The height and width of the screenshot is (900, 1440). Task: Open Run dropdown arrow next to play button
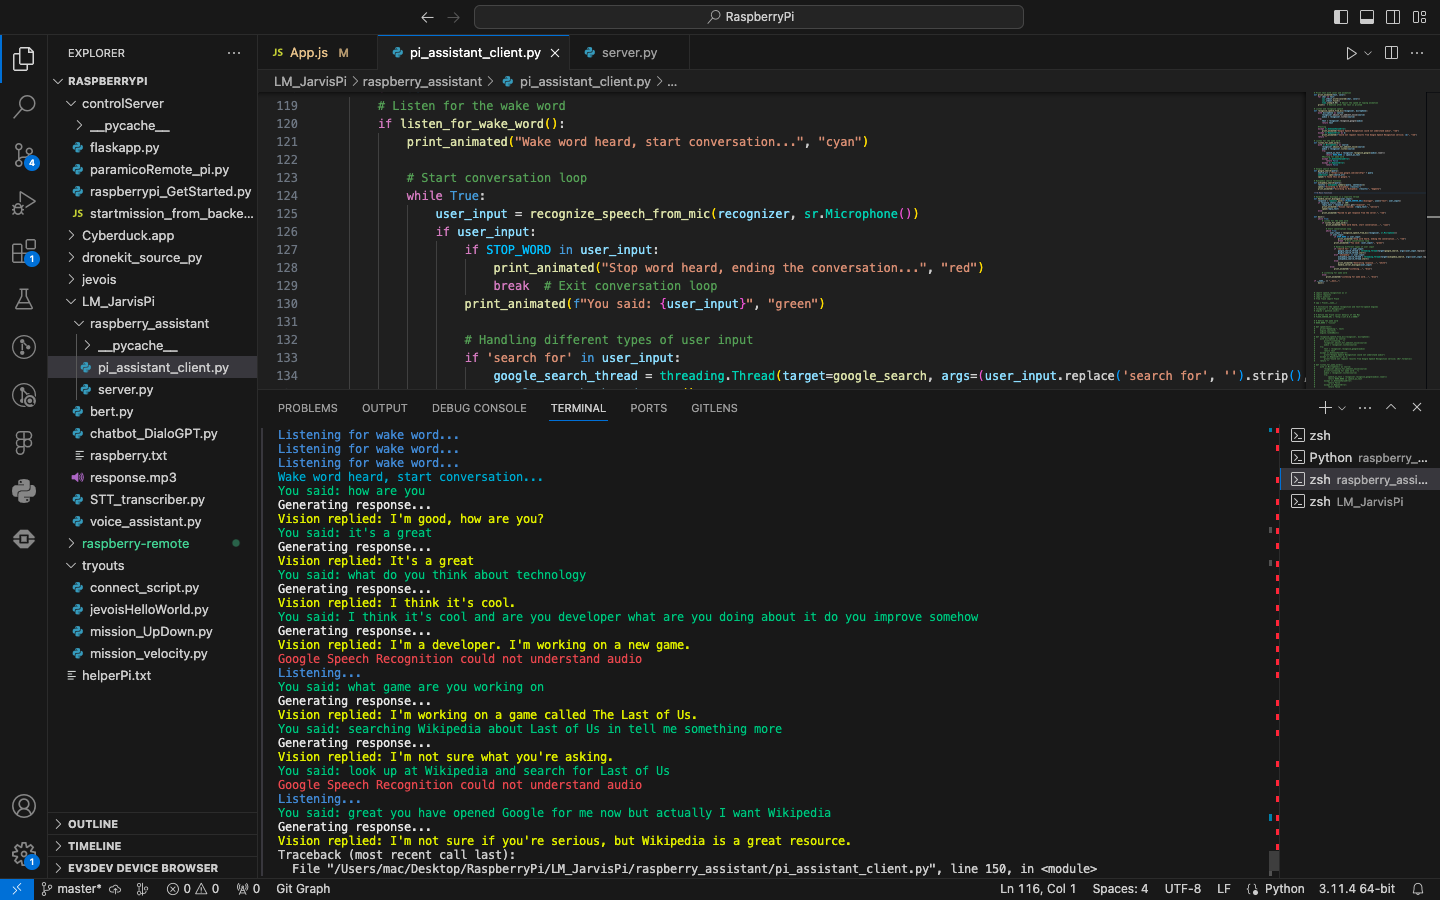pyautogui.click(x=1367, y=53)
